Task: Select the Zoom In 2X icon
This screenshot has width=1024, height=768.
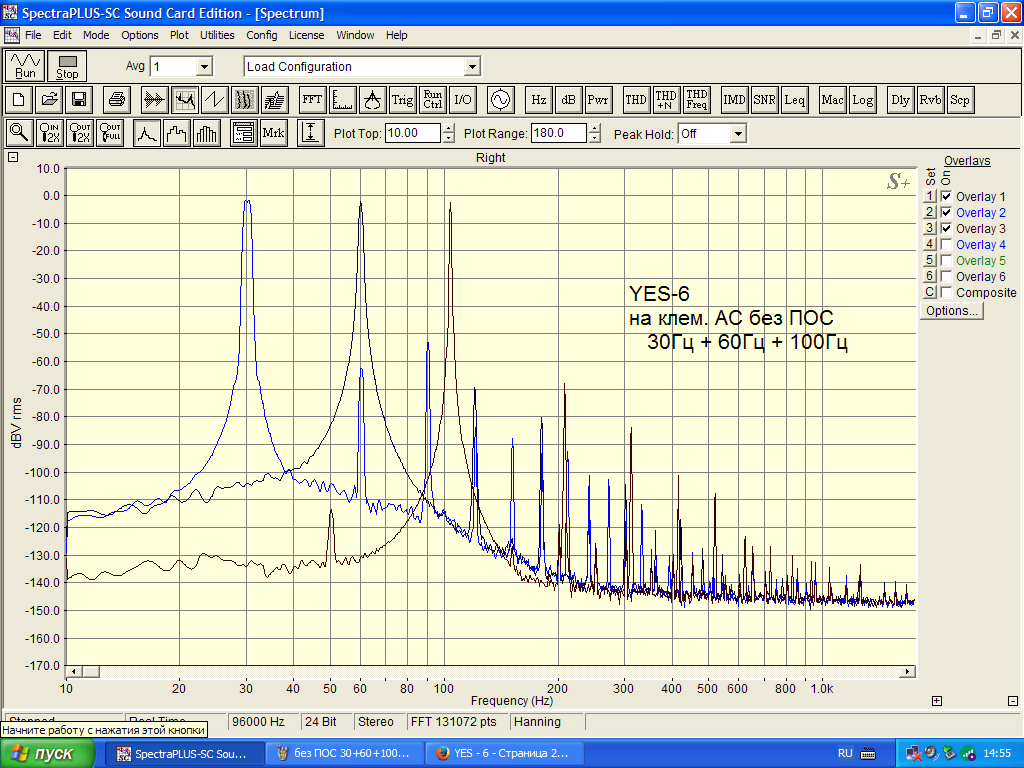Action: coord(50,133)
